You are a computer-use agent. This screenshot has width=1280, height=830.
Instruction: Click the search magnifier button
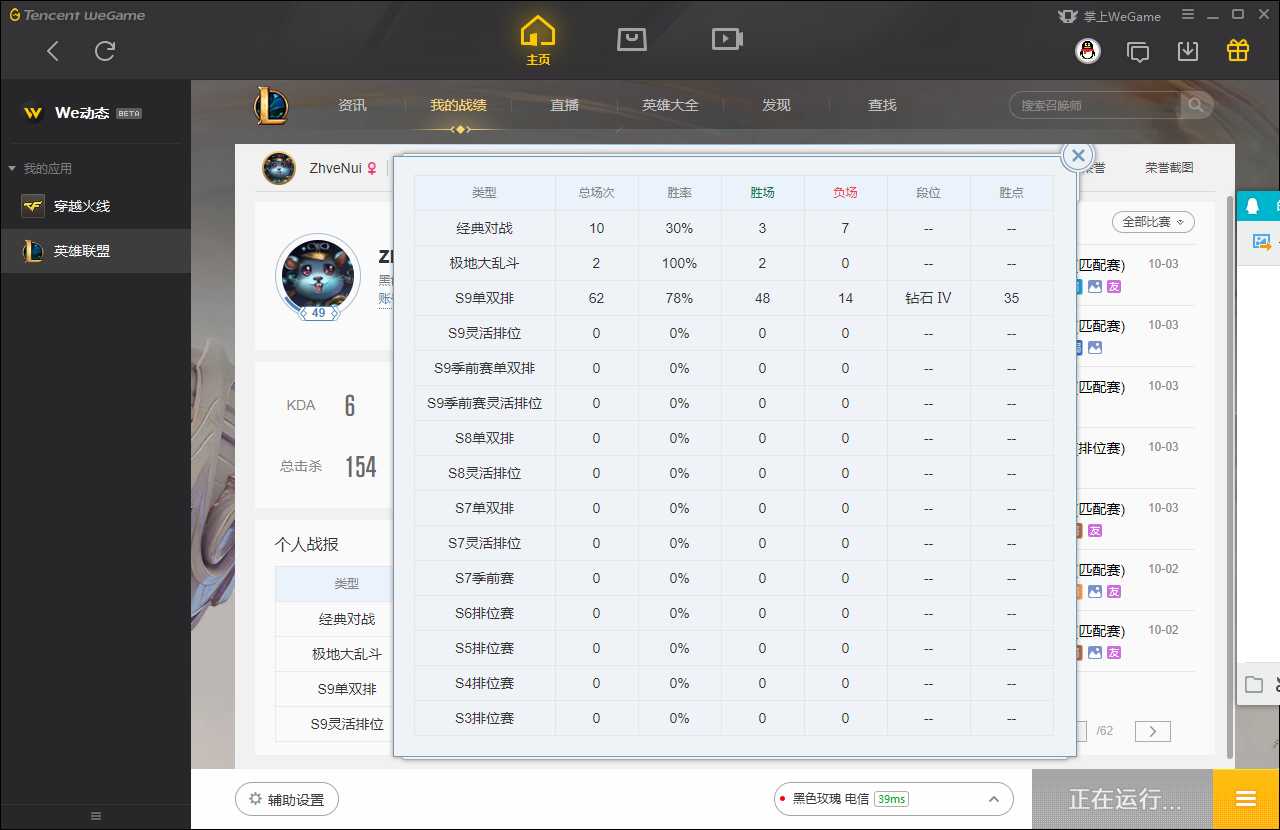pos(1196,105)
